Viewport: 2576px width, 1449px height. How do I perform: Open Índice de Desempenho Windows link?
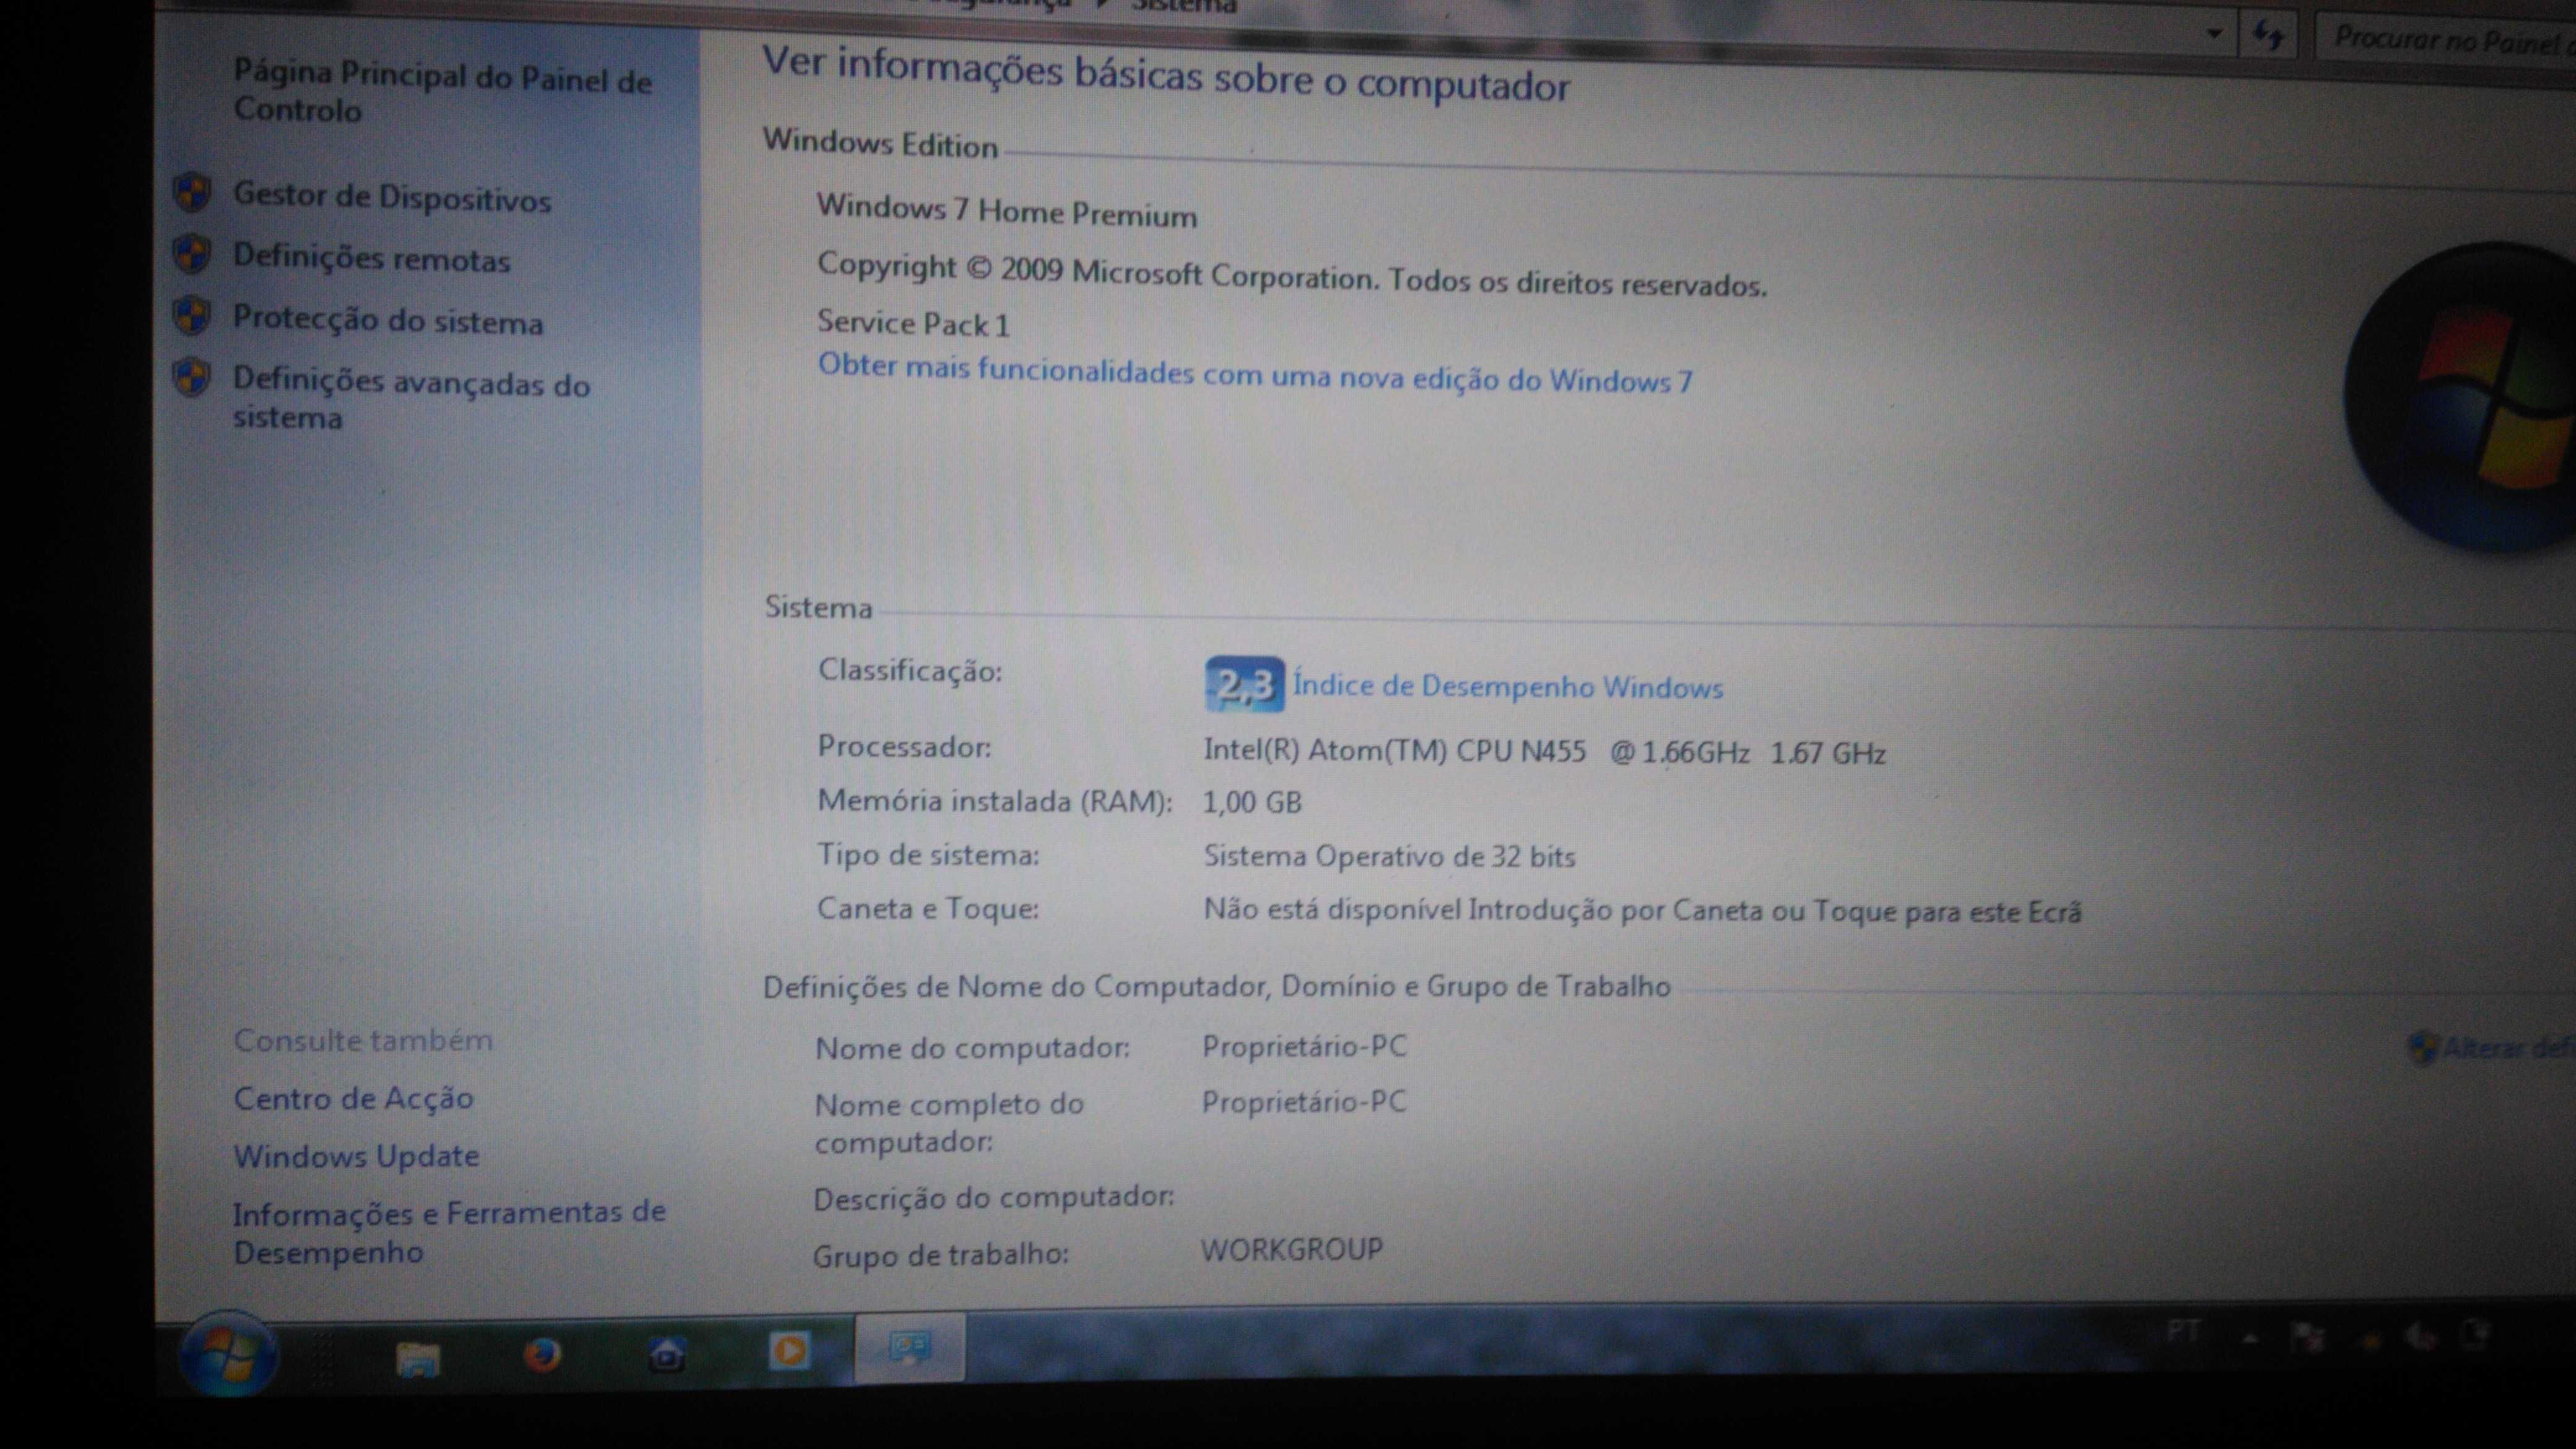point(1508,687)
